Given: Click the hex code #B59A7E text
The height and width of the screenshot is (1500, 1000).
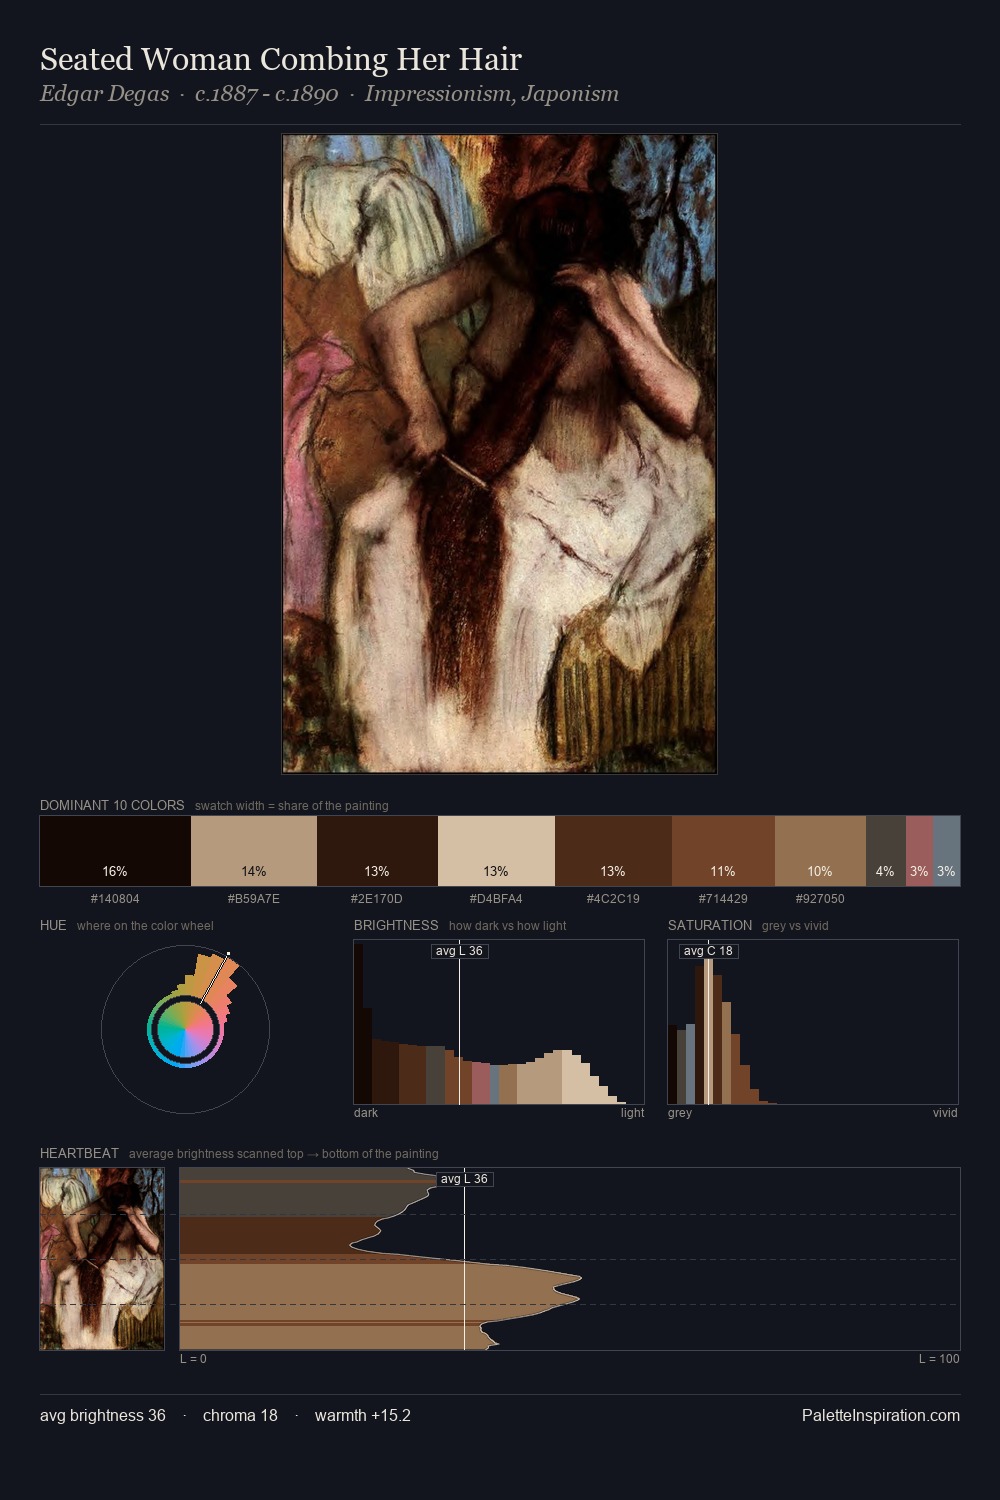Looking at the screenshot, I should 254,899.
